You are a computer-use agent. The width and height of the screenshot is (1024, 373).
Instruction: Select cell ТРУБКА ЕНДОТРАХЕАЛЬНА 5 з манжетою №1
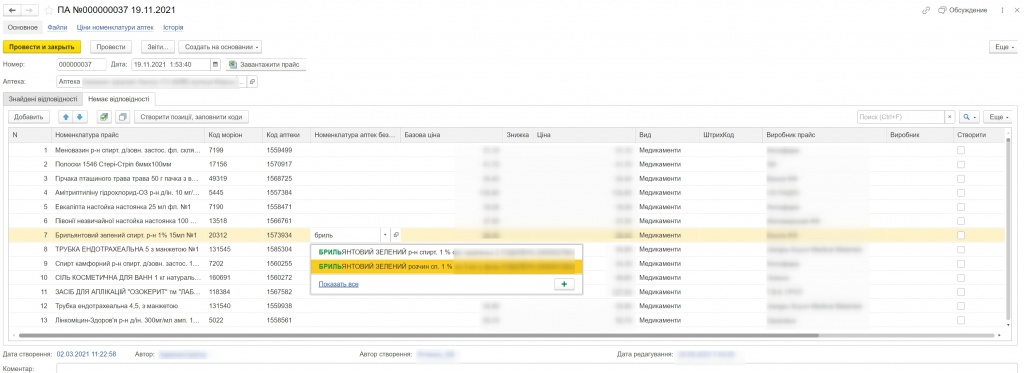pyautogui.click(x=128, y=249)
